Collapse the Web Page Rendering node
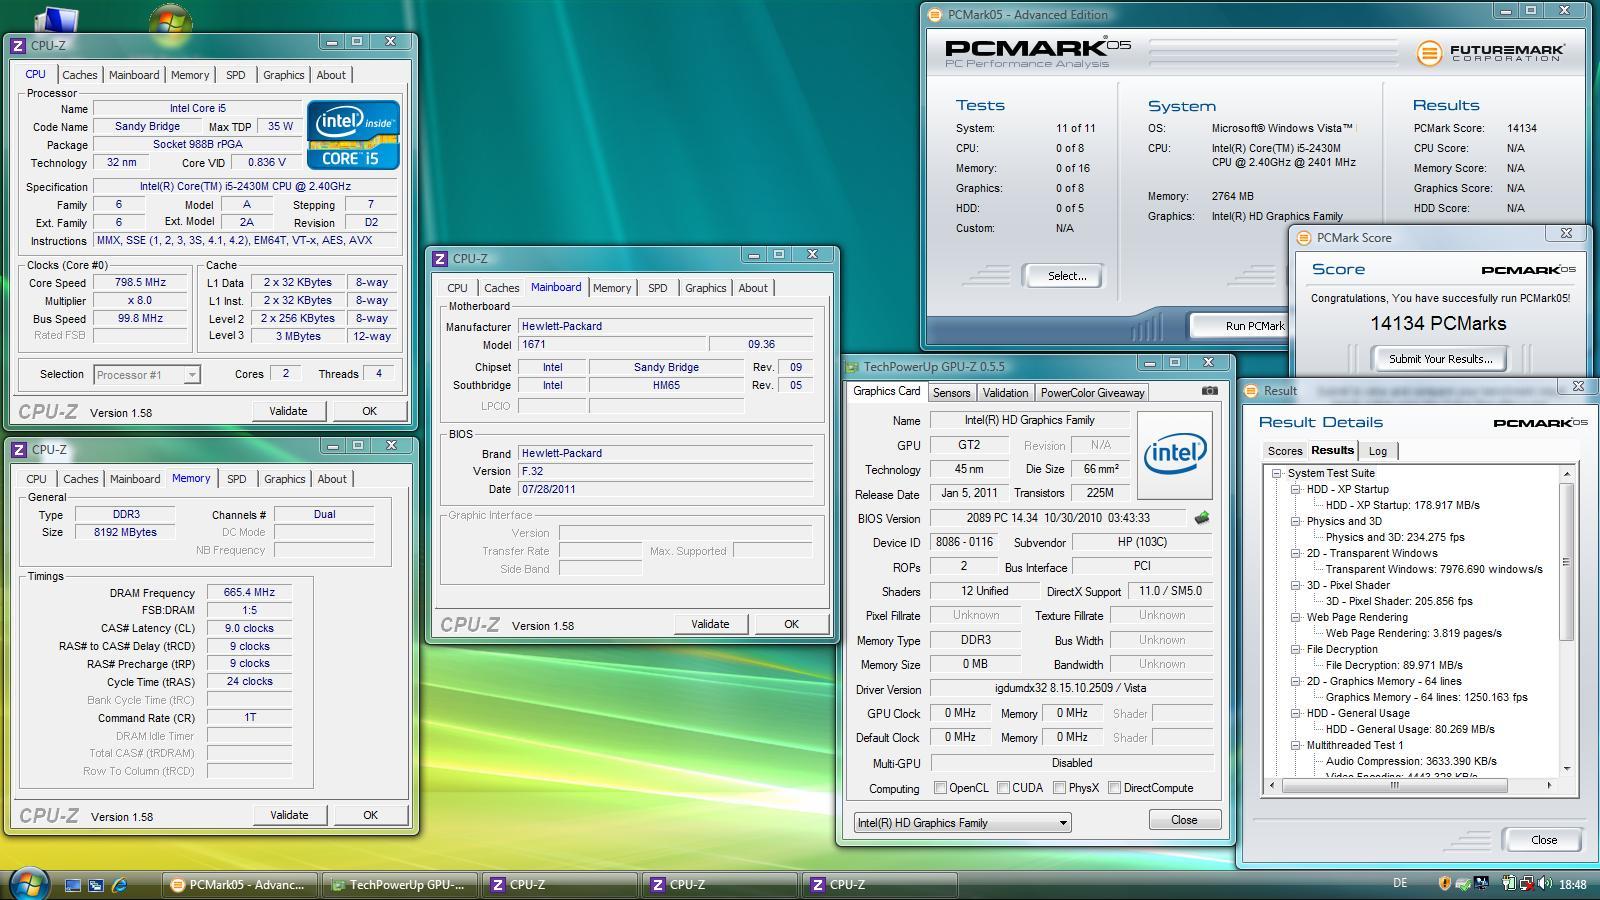This screenshot has height=900, width=1600. [1296, 618]
